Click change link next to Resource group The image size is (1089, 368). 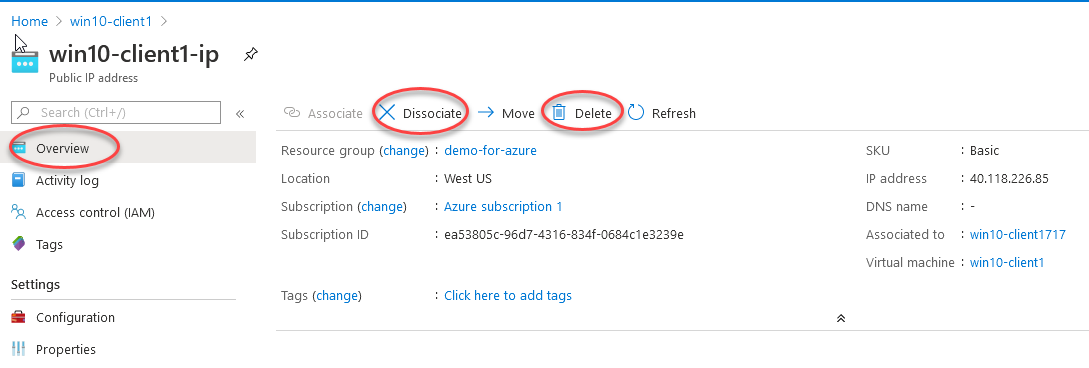pos(404,150)
